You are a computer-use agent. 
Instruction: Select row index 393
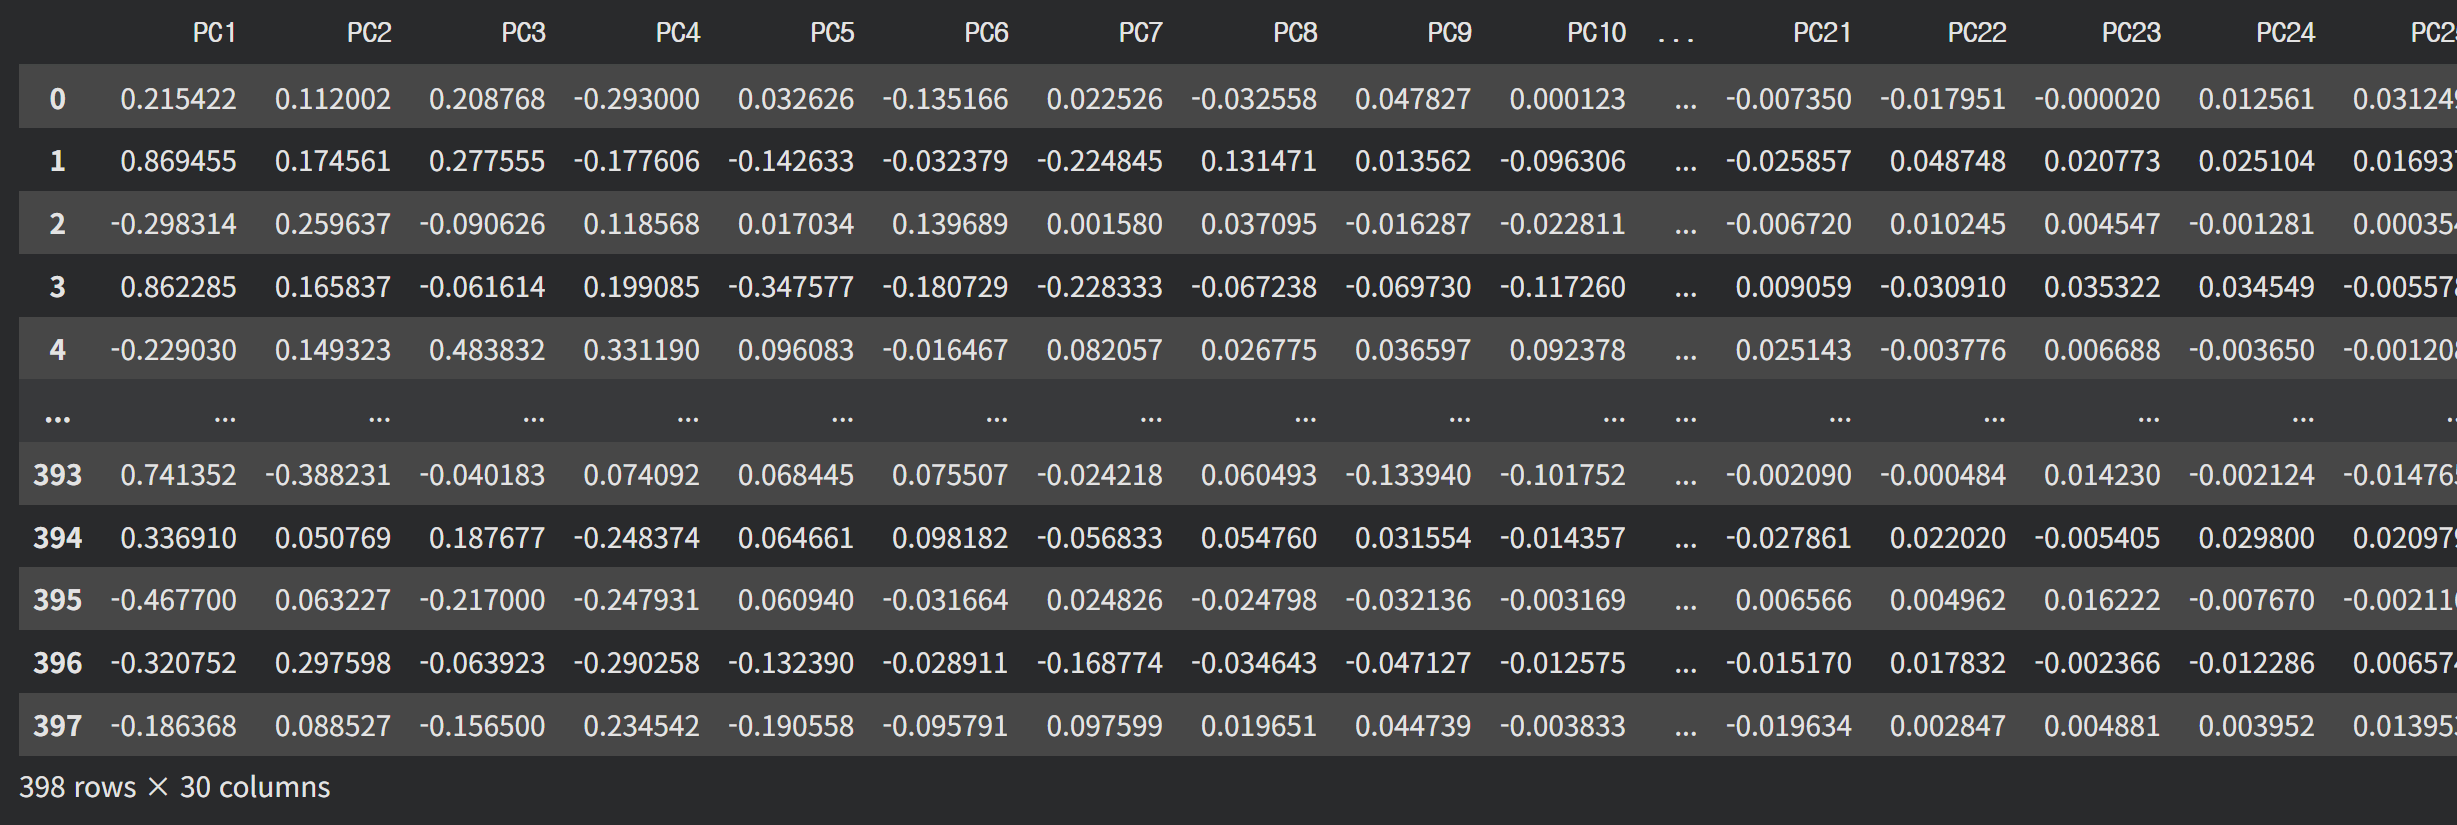point(58,474)
